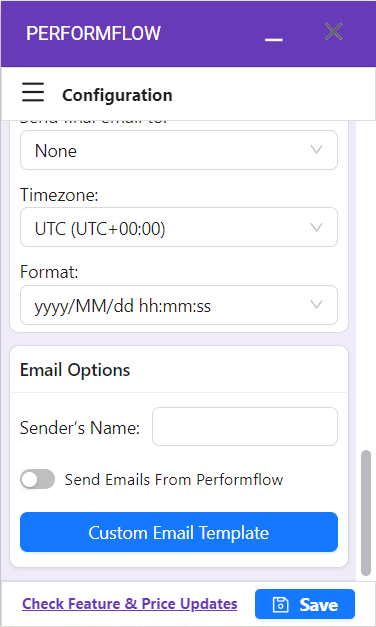Expand the Timezone UTC (UTC+00:00) selector
Viewport: 376px width, 627px height.
(179, 228)
